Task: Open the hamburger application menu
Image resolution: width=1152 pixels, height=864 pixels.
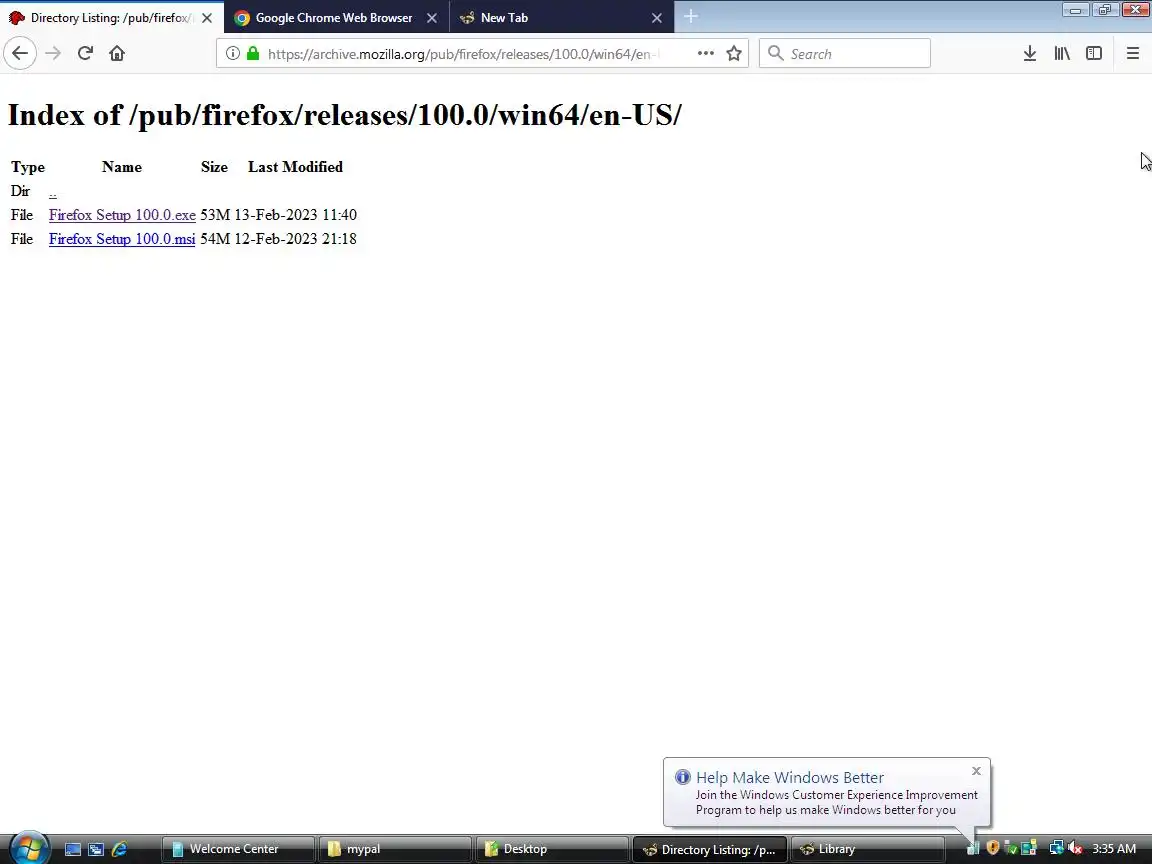Action: click(x=1133, y=54)
